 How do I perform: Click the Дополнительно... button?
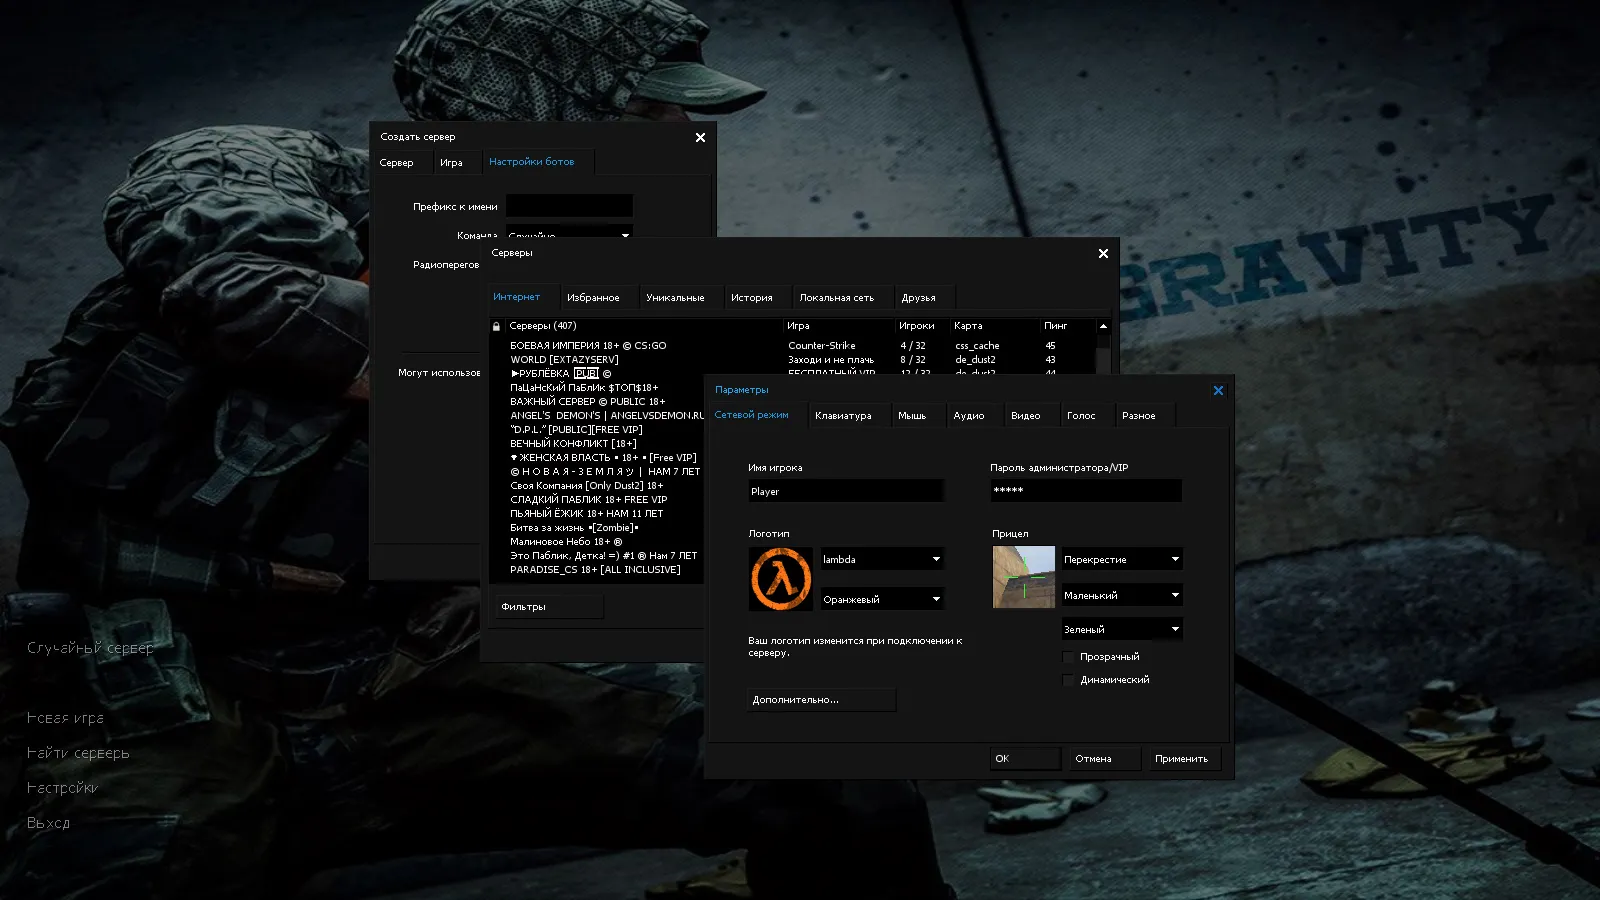coord(821,700)
